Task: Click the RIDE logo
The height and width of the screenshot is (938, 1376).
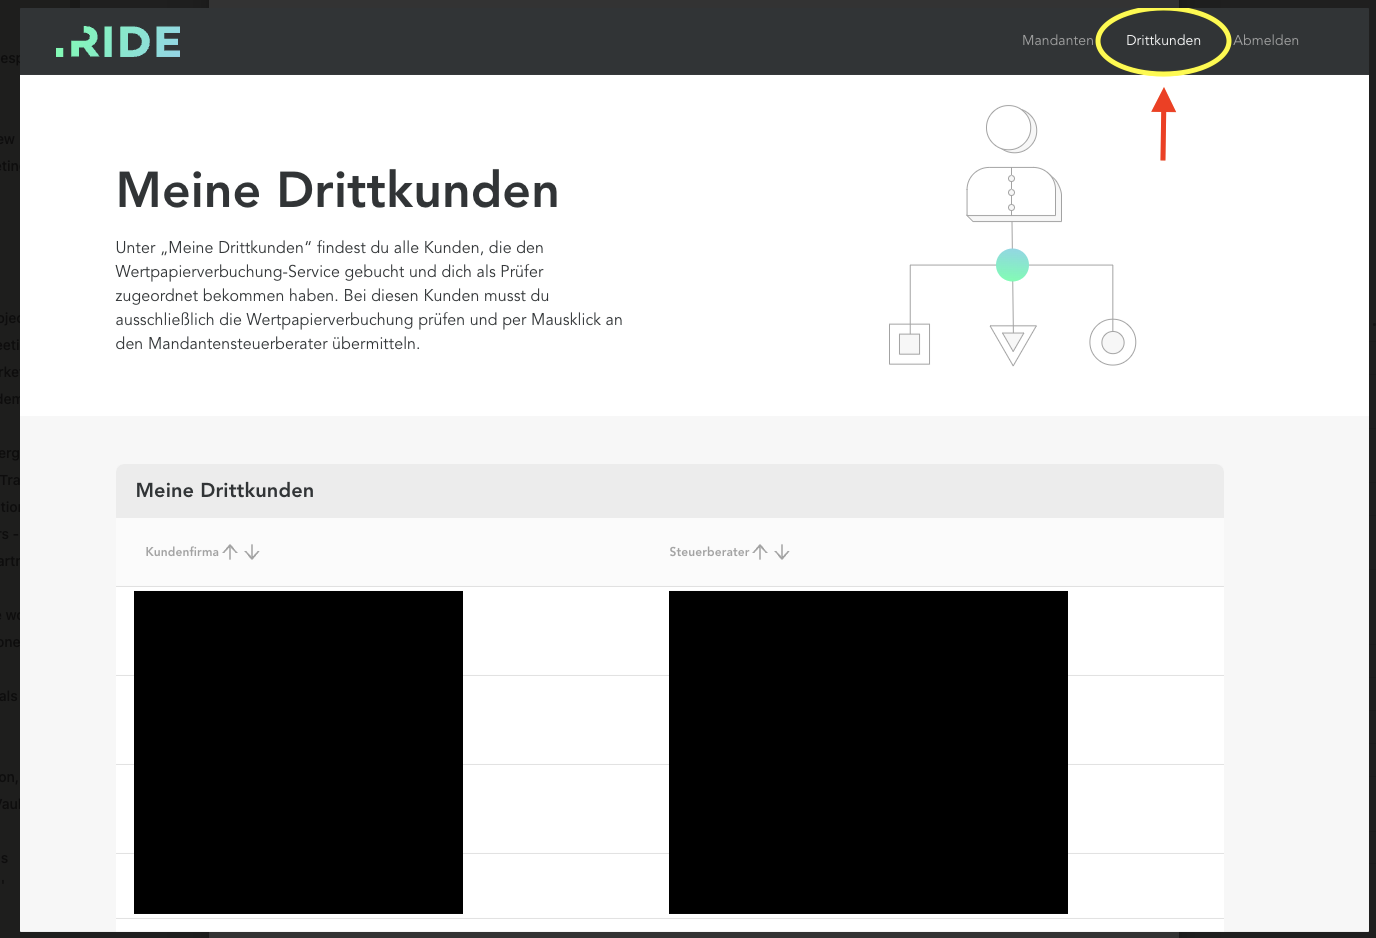Action: 118,41
